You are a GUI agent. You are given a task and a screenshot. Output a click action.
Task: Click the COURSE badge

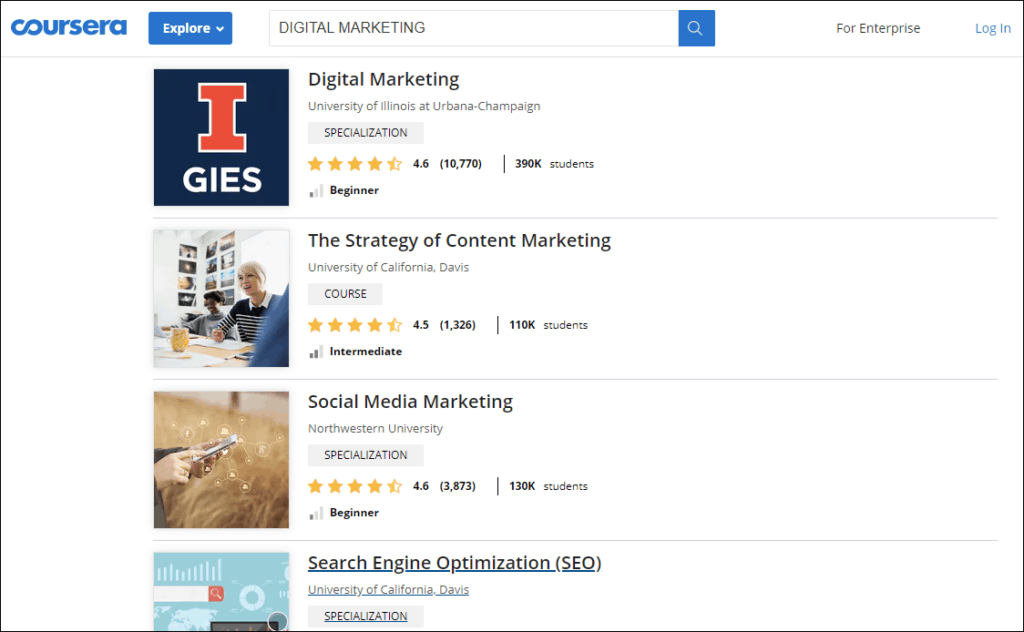(345, 294)
